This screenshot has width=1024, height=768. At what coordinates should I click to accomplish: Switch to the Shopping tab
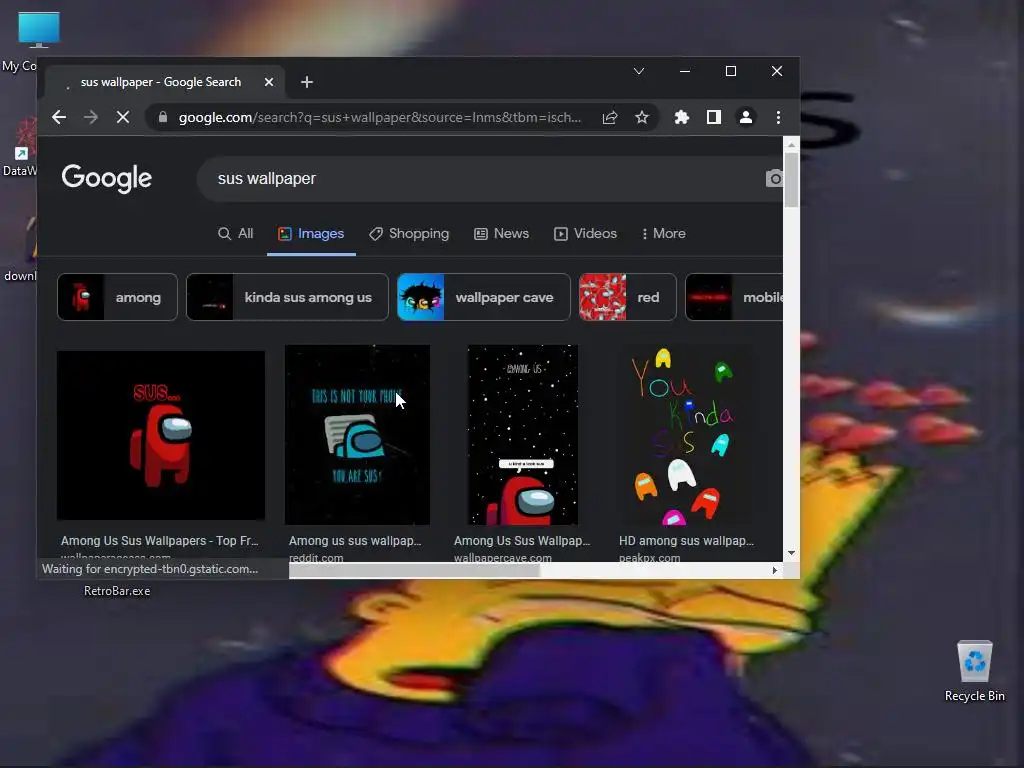pyautogui.click(x=409, y=234)
